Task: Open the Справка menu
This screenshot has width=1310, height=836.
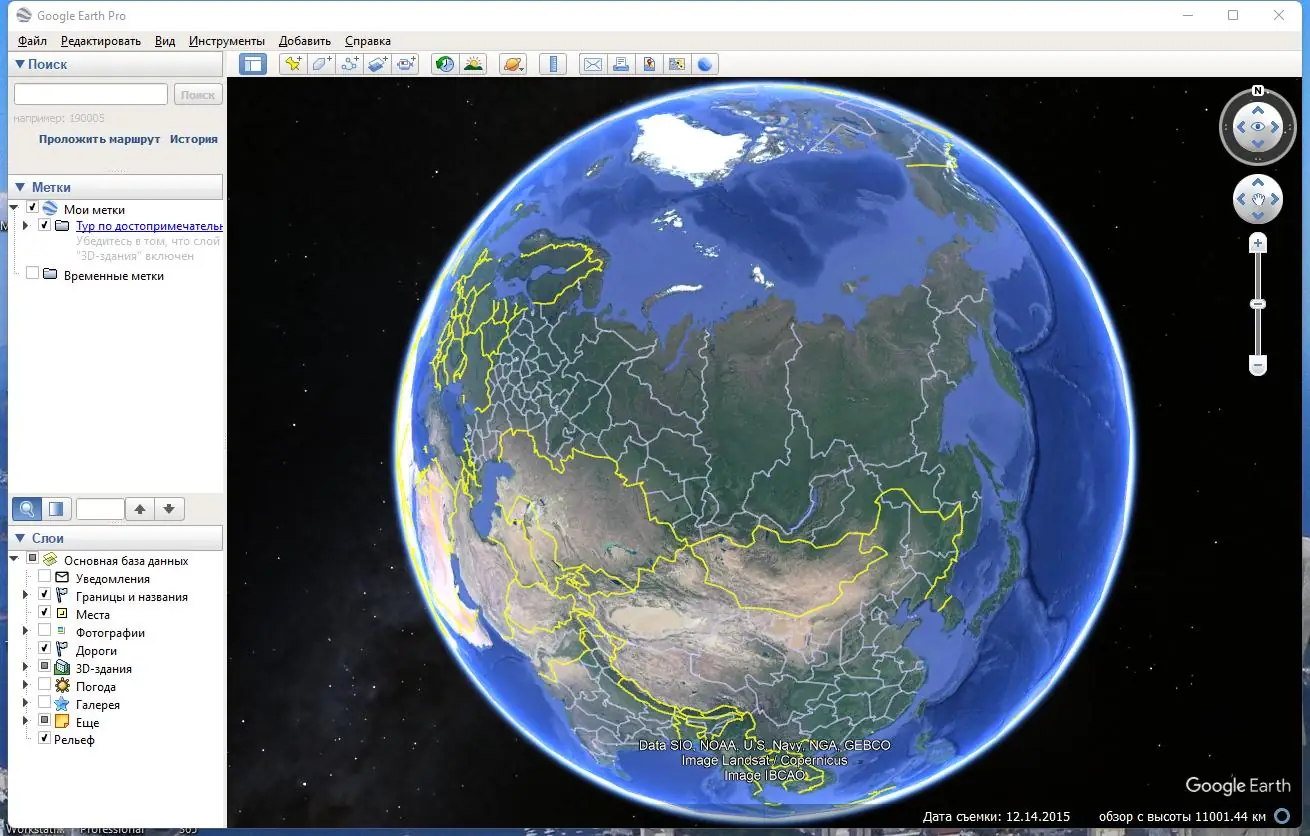Action: (x=366, y=41)
